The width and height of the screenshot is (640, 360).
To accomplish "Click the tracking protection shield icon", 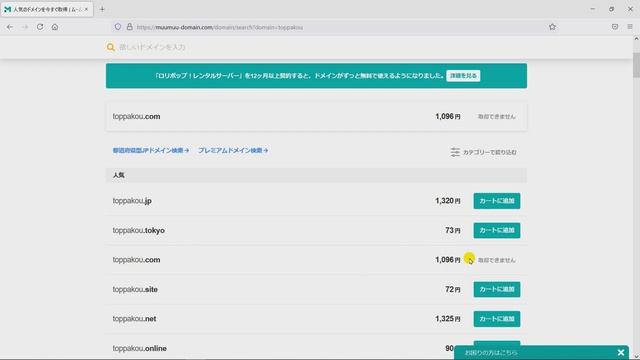I will point(118,27).
